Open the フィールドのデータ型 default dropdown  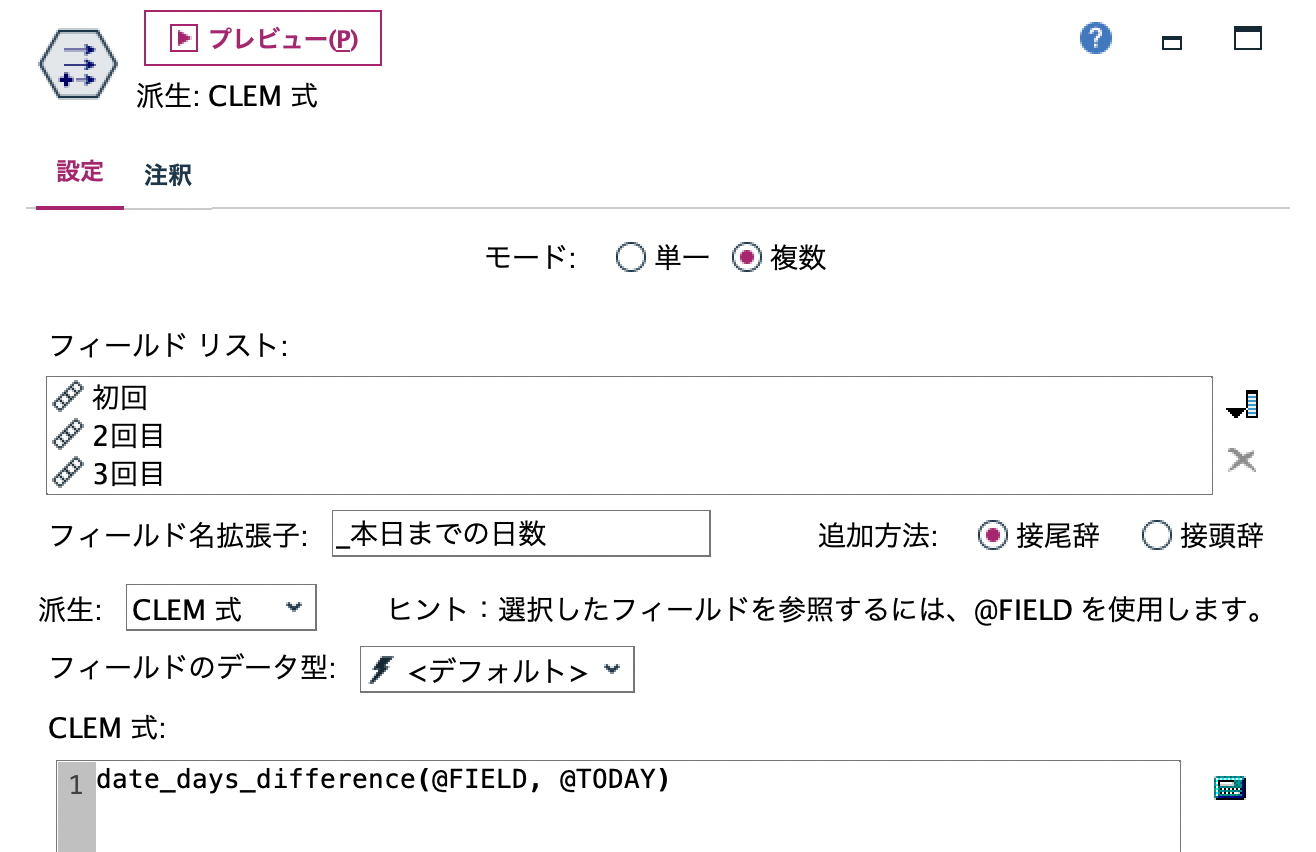[495, 669]
